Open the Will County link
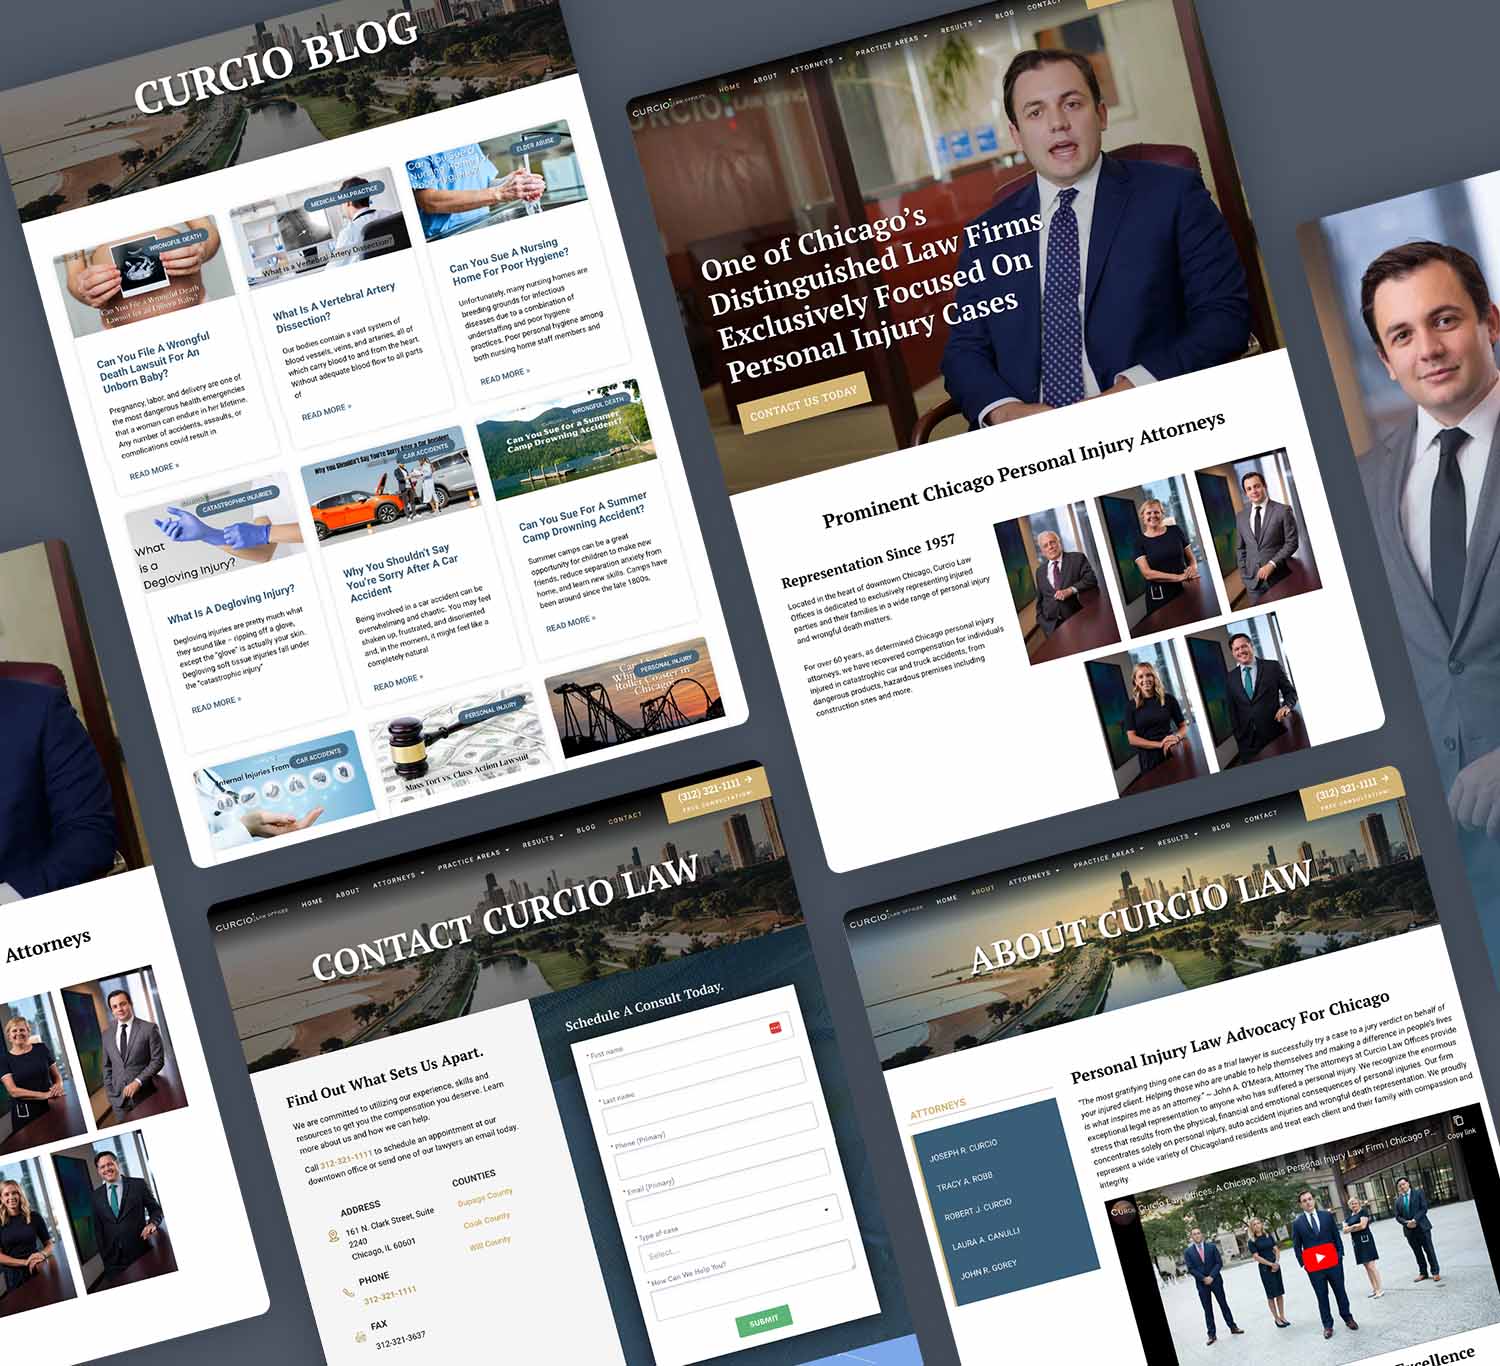 489,1244
